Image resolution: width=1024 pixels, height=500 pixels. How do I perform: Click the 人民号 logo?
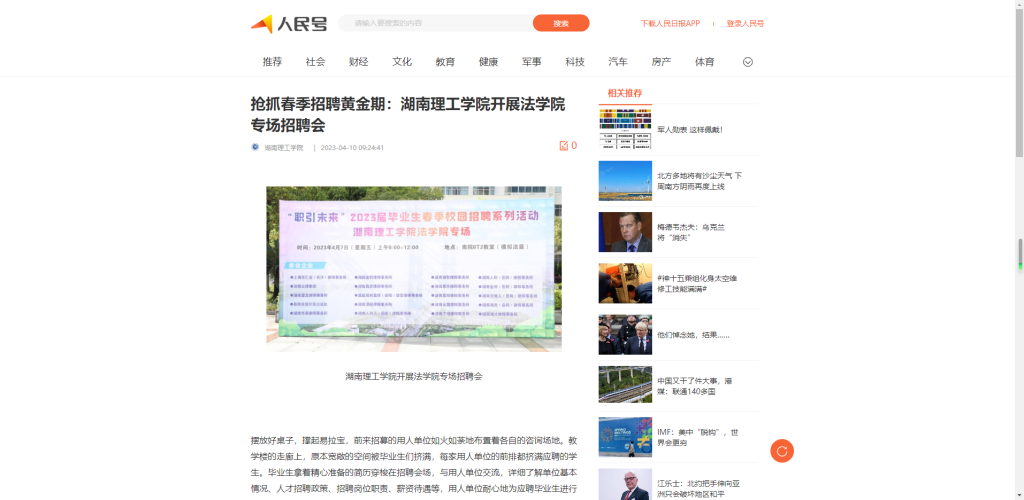(288, 23)
